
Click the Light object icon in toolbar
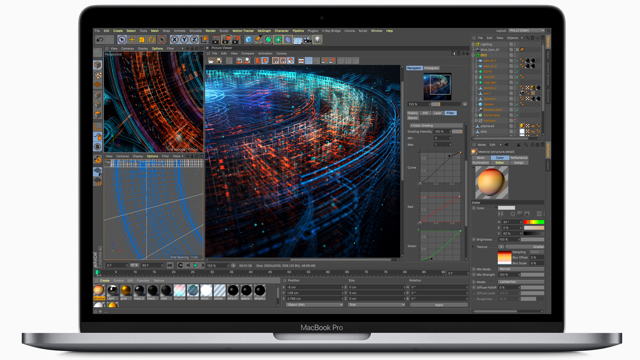pos(317,40)
